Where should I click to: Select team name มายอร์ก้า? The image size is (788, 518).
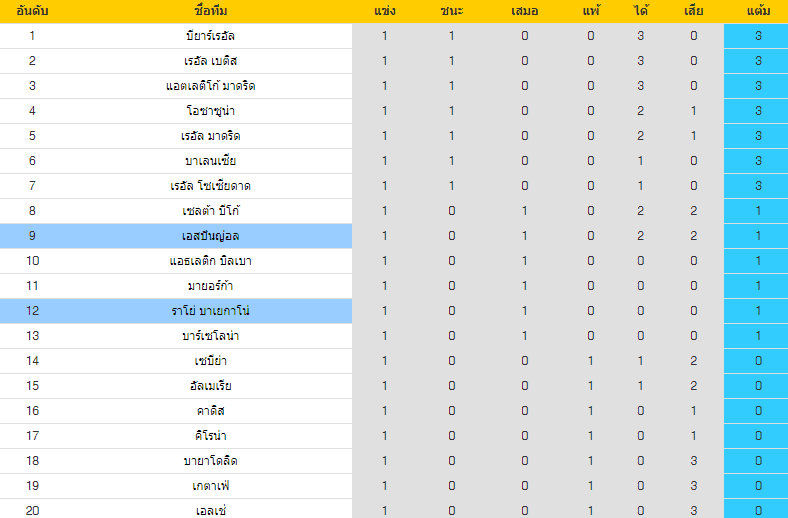point(211,286)
